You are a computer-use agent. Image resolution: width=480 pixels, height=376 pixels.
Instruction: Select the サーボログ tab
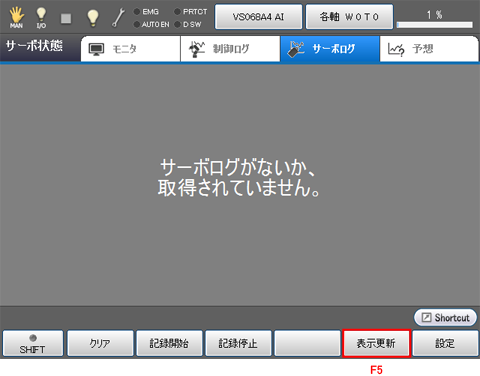[x=330, y=49]
